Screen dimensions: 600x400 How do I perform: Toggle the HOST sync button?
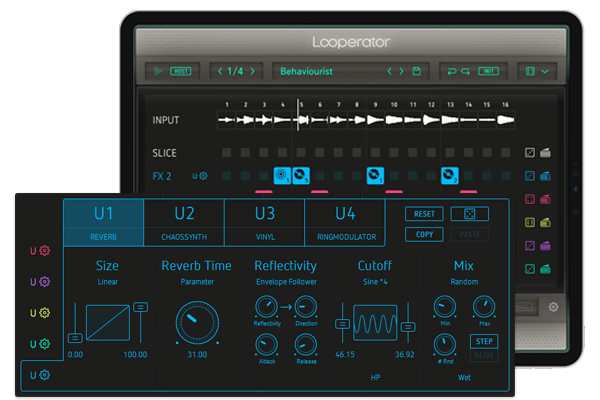click(181, 71)
